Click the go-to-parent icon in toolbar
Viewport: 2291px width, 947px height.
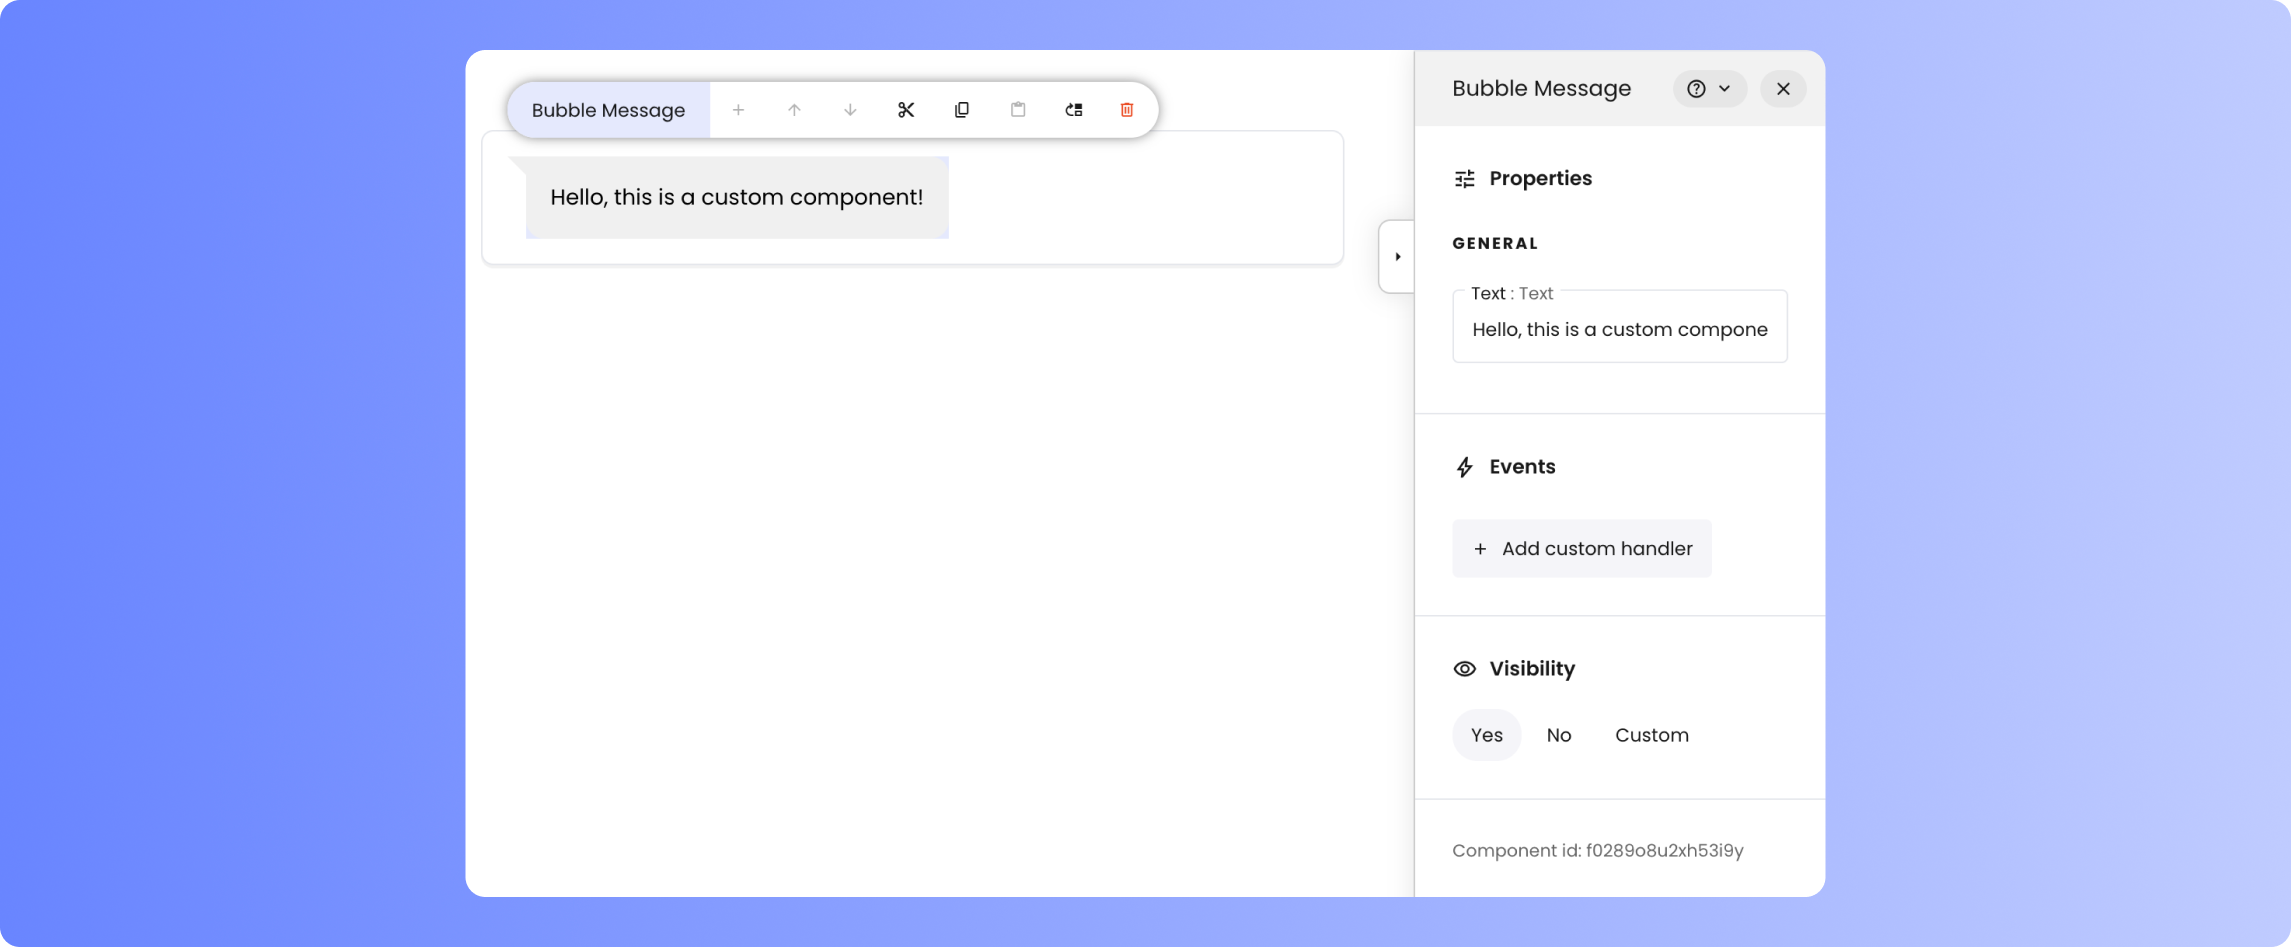click(1074, 110)
